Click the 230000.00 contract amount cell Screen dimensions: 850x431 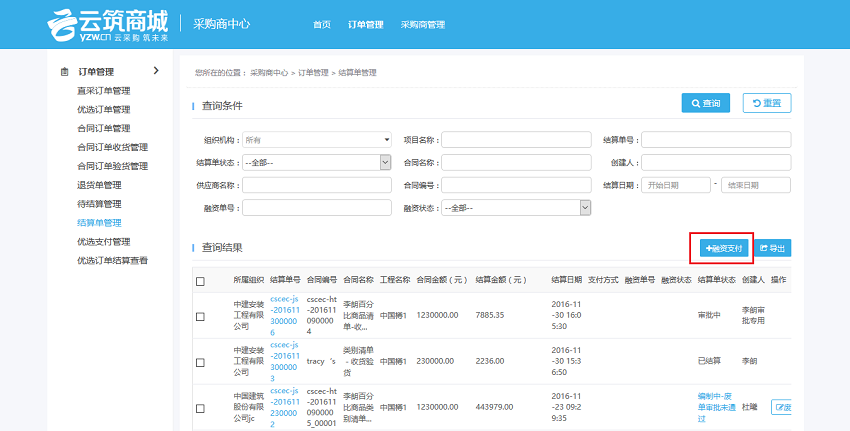coord(437,361)
